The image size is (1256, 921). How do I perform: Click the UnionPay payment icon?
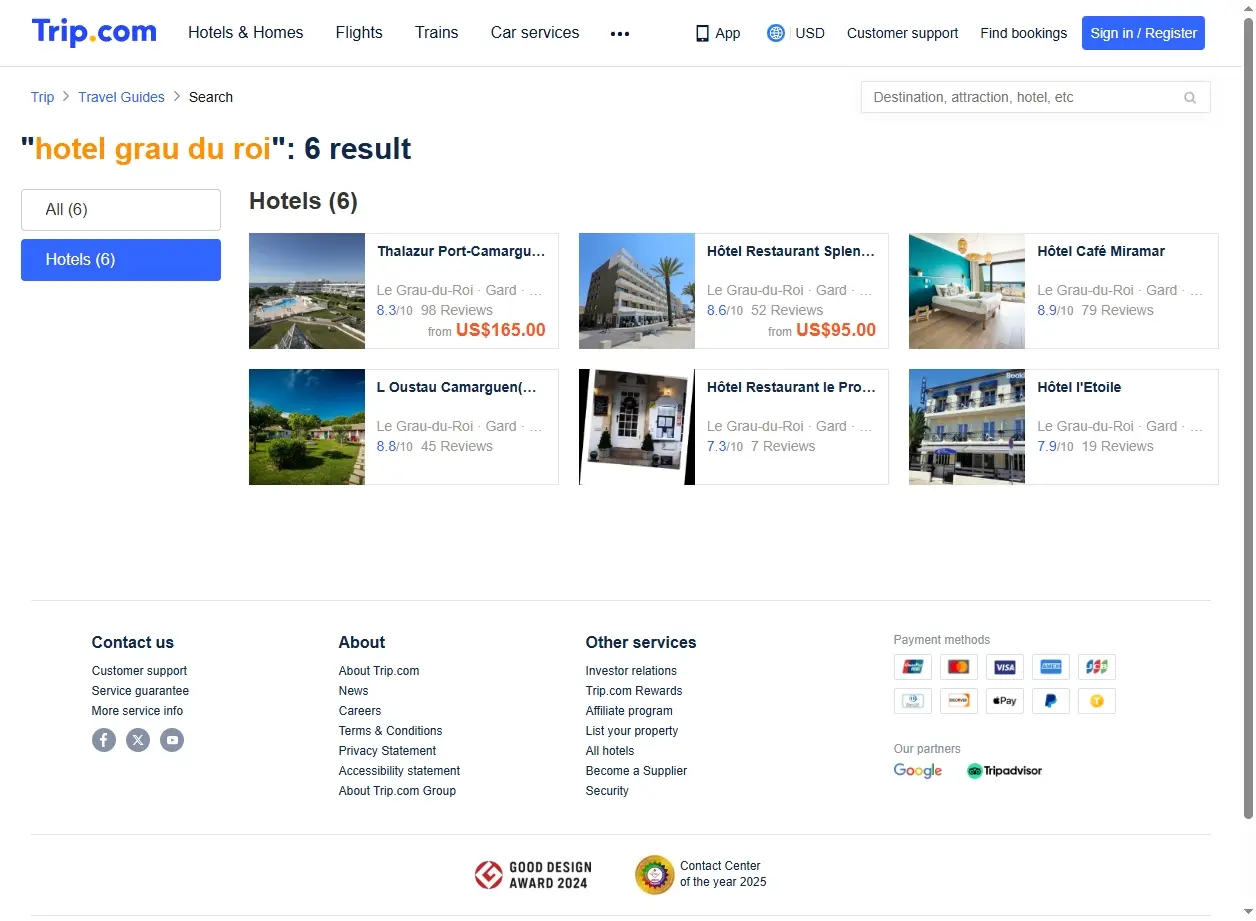click(x=913, y=667)
